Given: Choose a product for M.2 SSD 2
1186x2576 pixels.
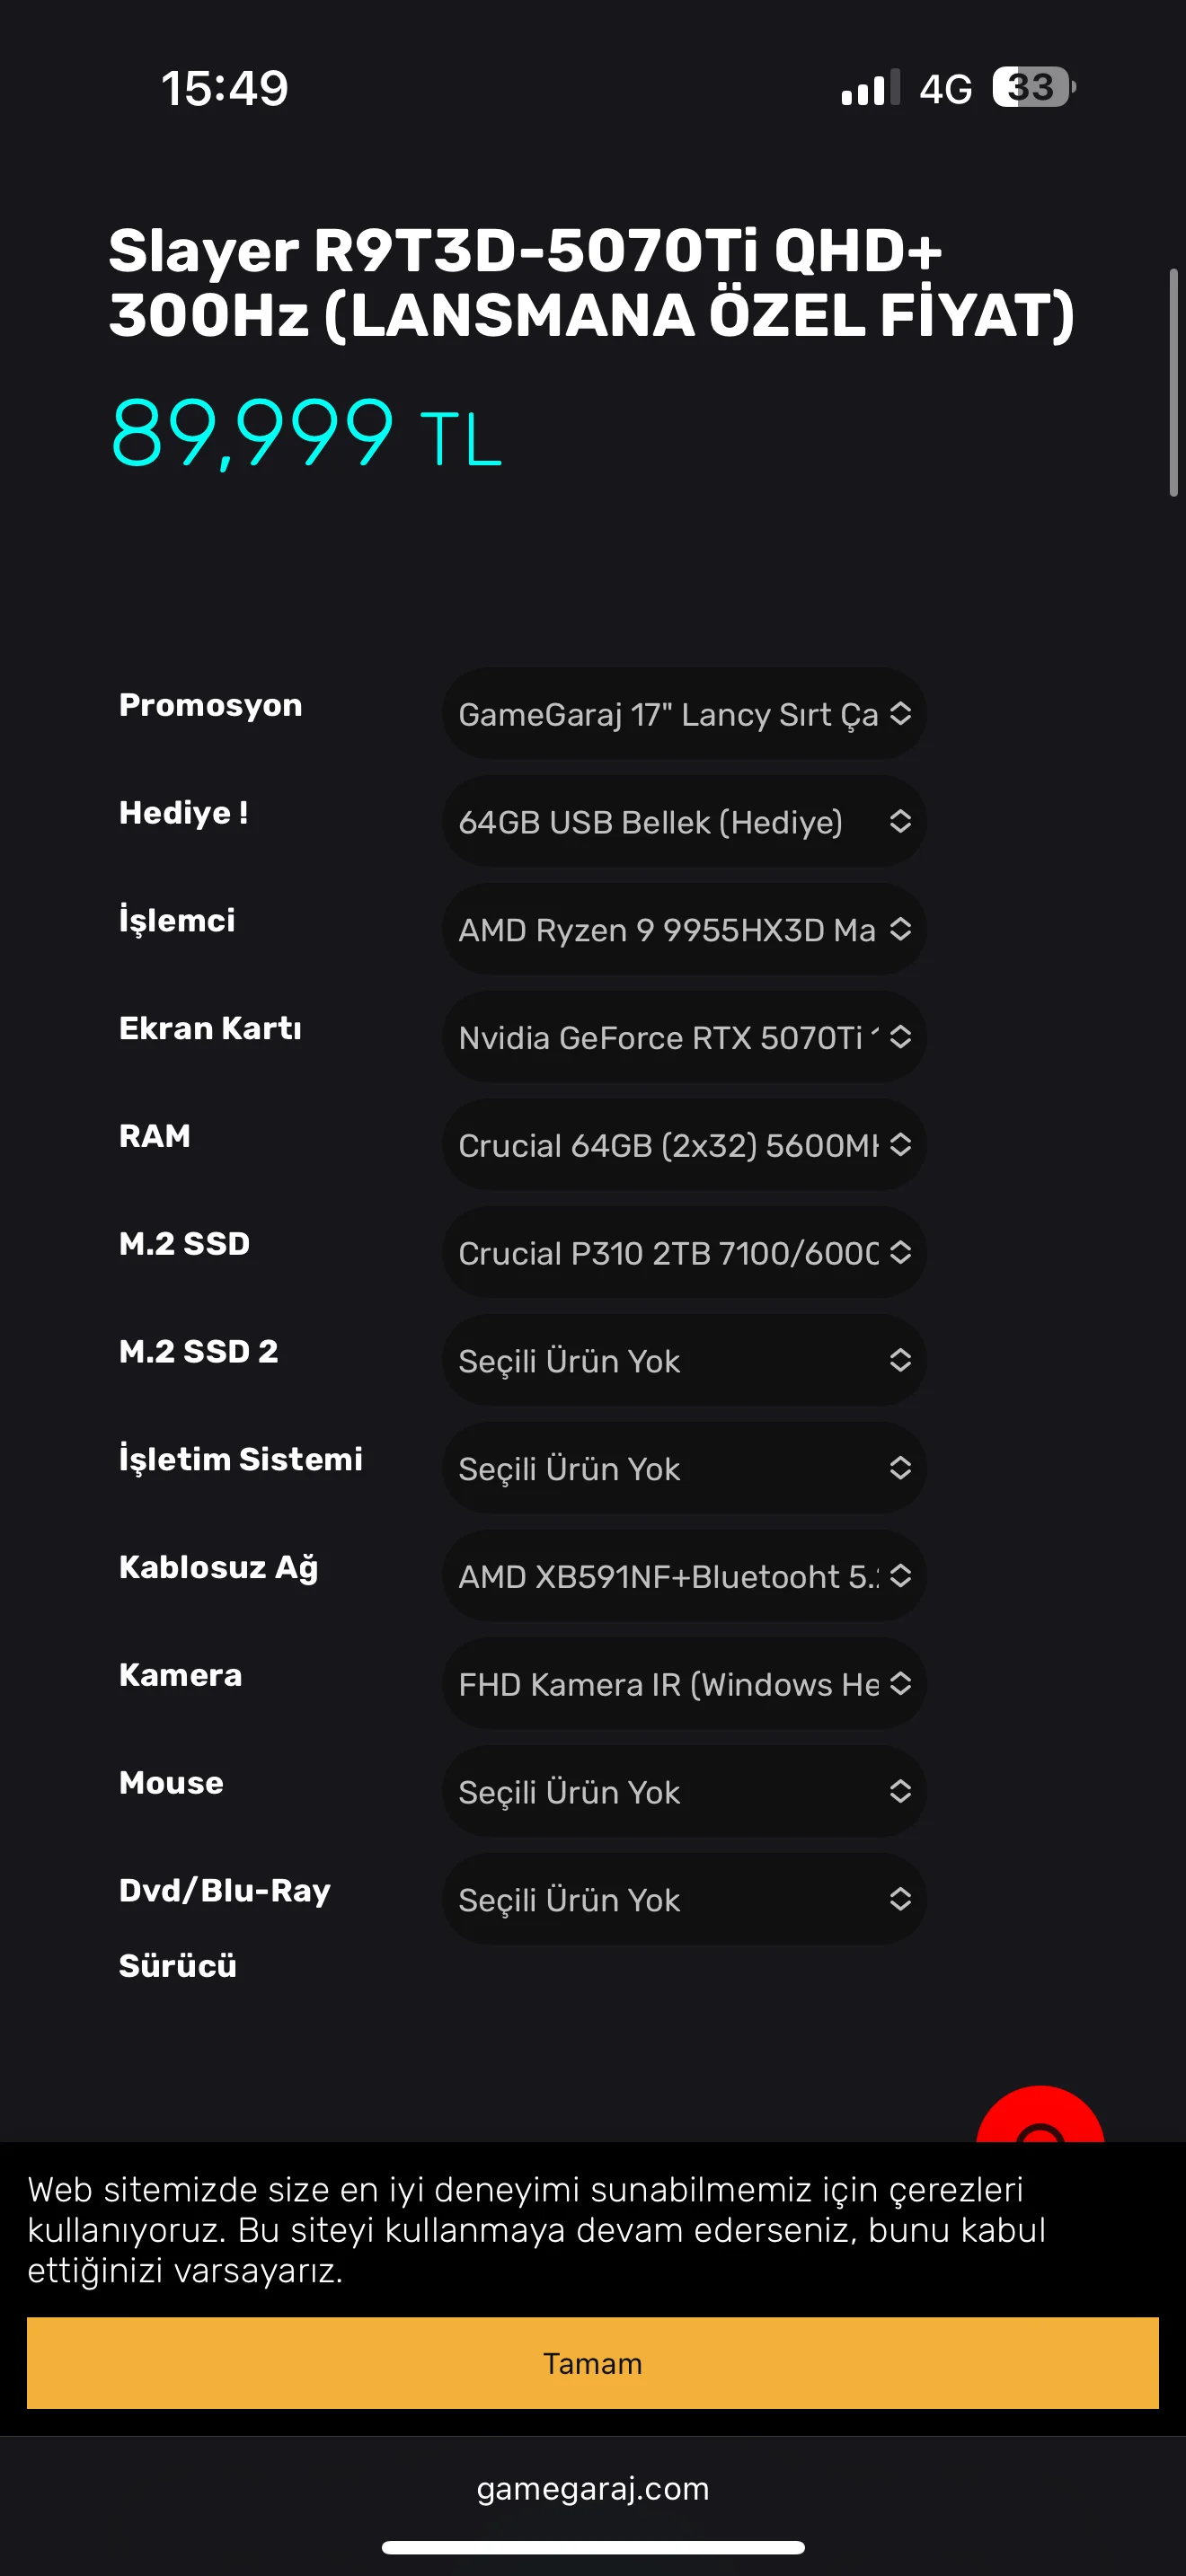Looking at the screenshot, I should click(684, 1361).
